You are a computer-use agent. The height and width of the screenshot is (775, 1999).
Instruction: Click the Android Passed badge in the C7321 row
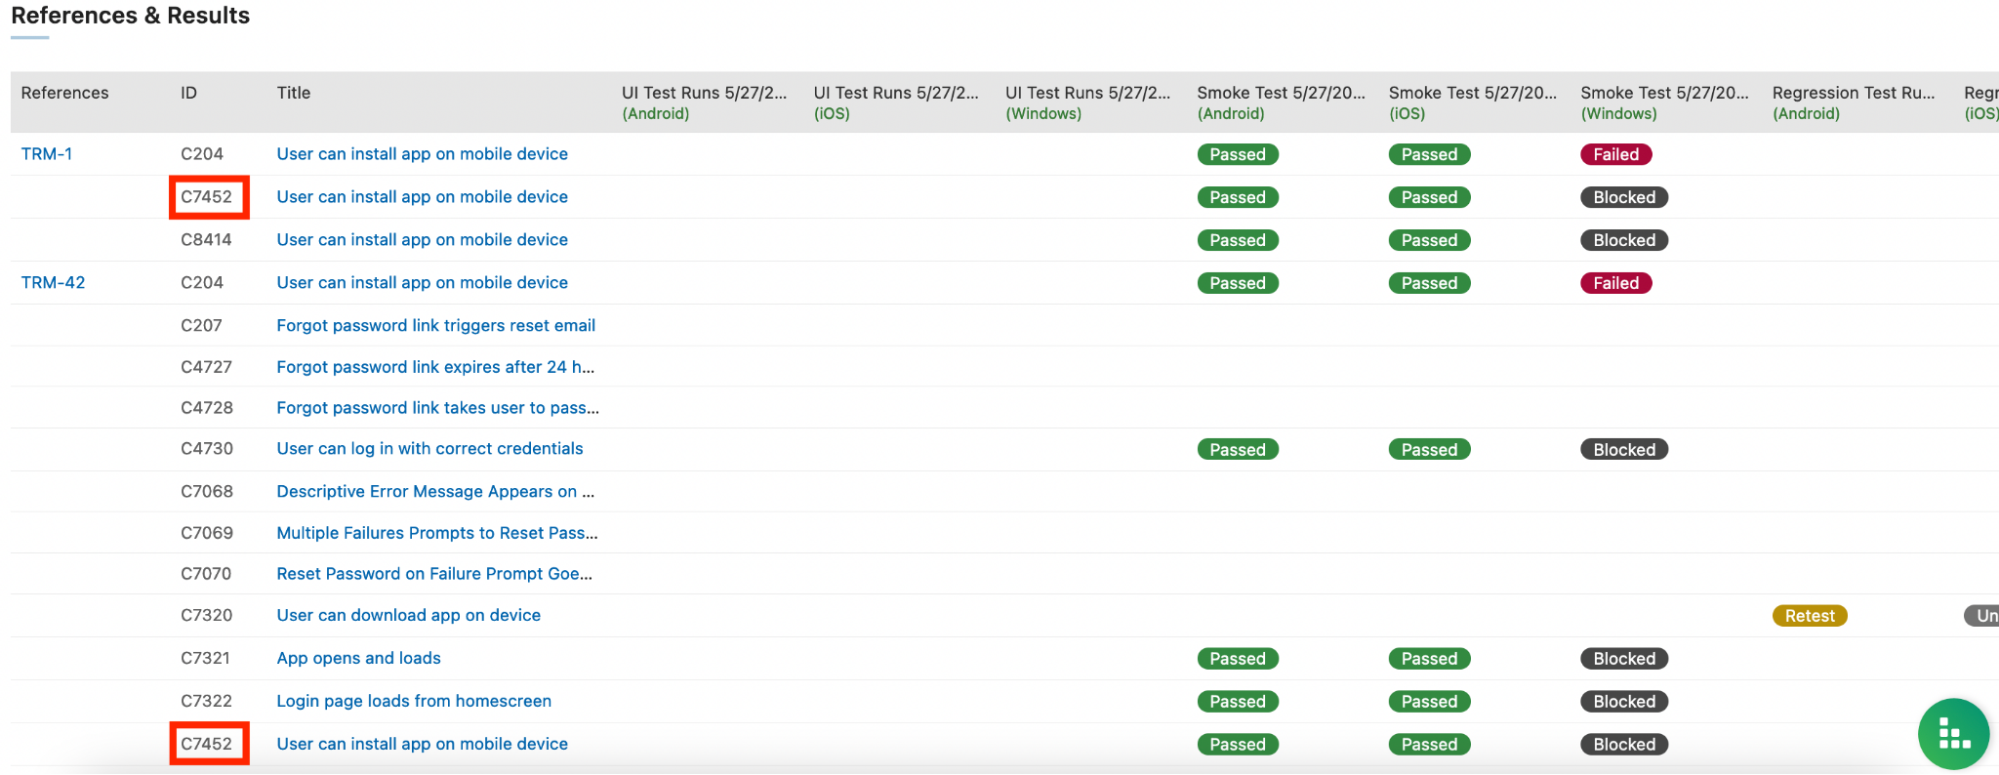coord(1237,659)
